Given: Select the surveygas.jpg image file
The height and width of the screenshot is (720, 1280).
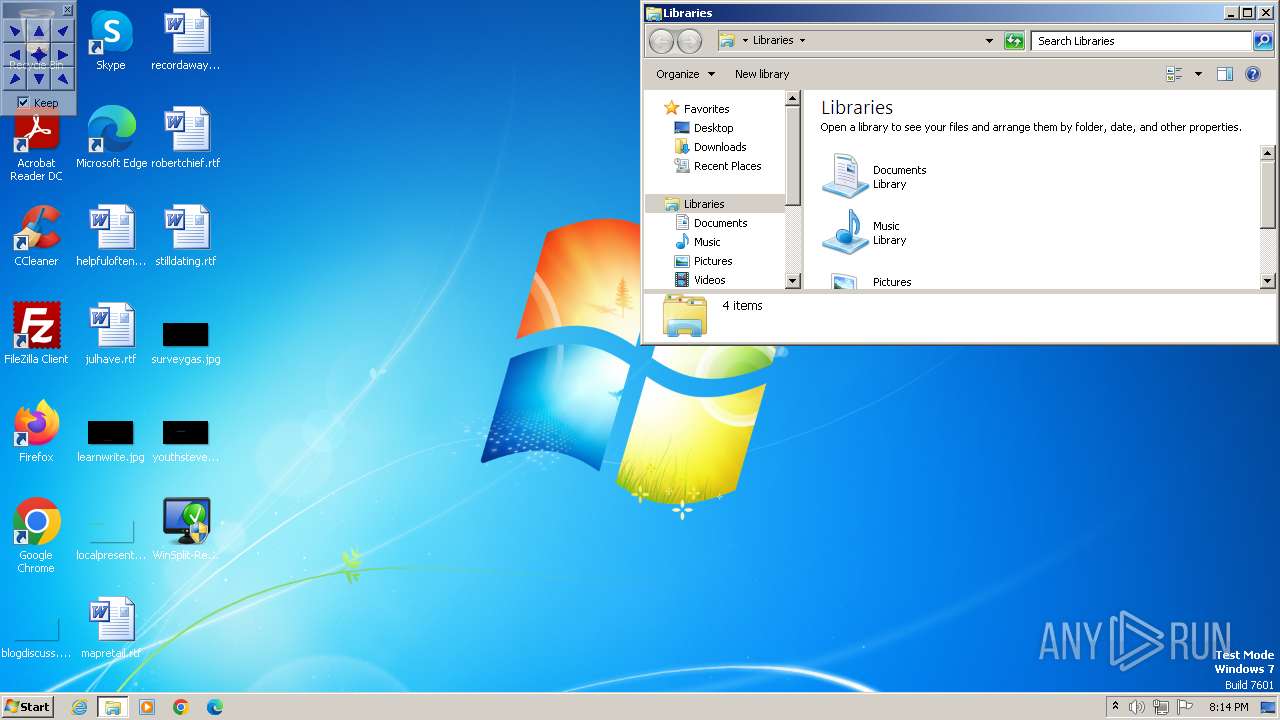Looking at the screenshot, I should (x=186, y=342).
